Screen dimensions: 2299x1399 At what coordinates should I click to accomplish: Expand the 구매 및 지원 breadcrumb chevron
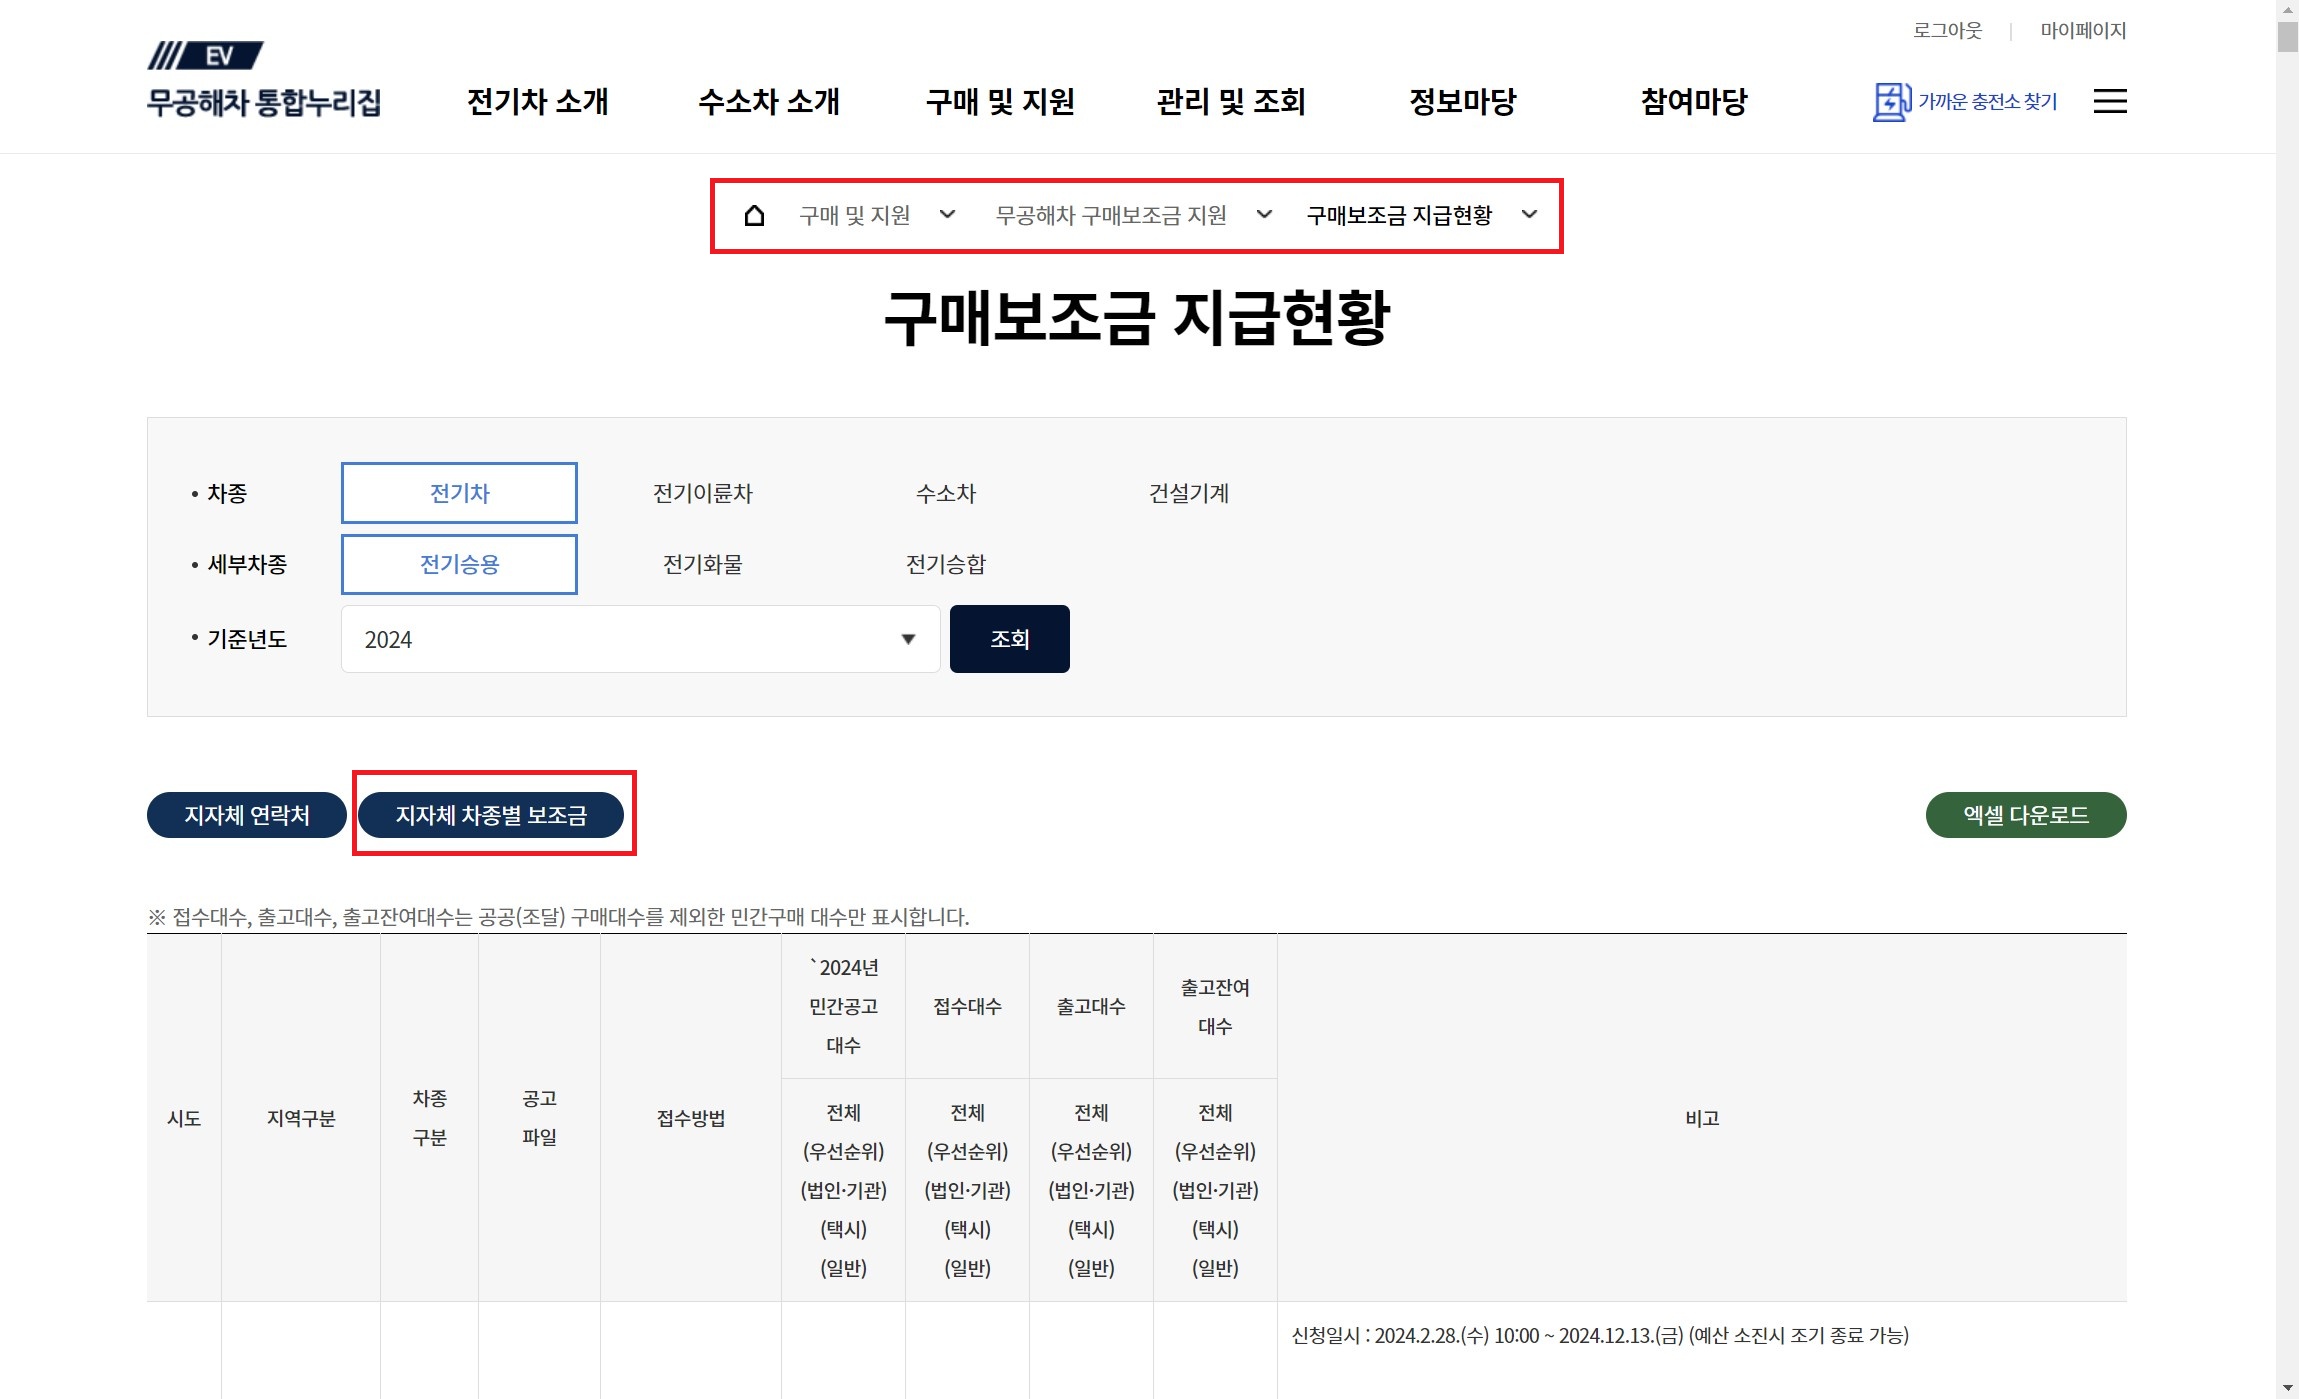pos(947,214)
